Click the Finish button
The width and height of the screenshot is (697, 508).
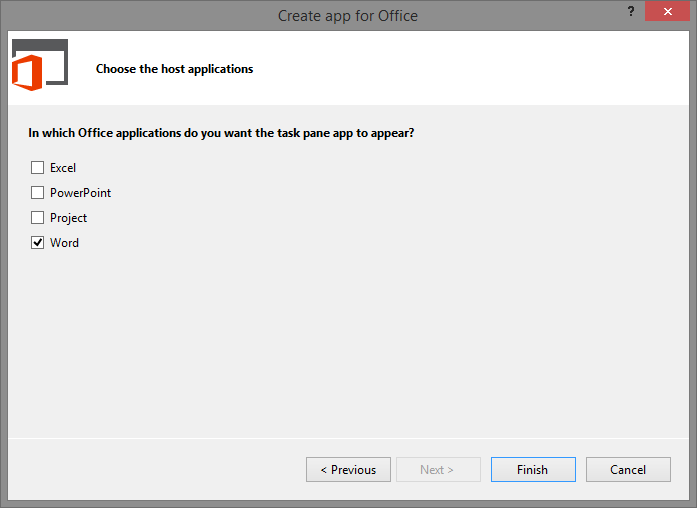(x=533, y=469)
